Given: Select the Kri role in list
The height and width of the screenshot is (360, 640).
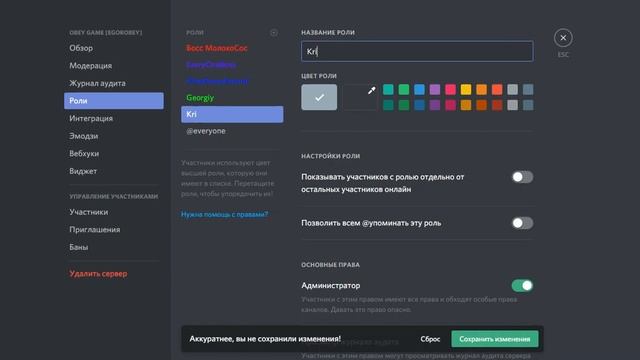Looking at the screenshot, I should click(x=232, y=114).
